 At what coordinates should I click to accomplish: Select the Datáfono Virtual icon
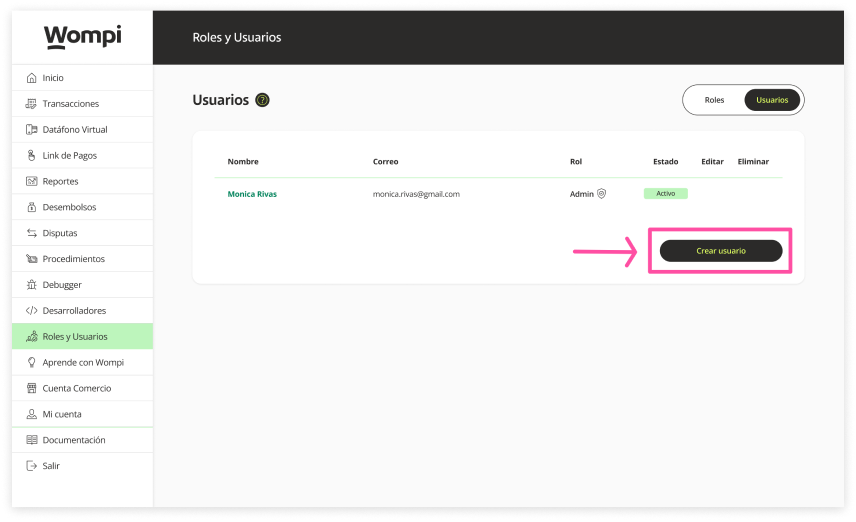coord(32,130)
